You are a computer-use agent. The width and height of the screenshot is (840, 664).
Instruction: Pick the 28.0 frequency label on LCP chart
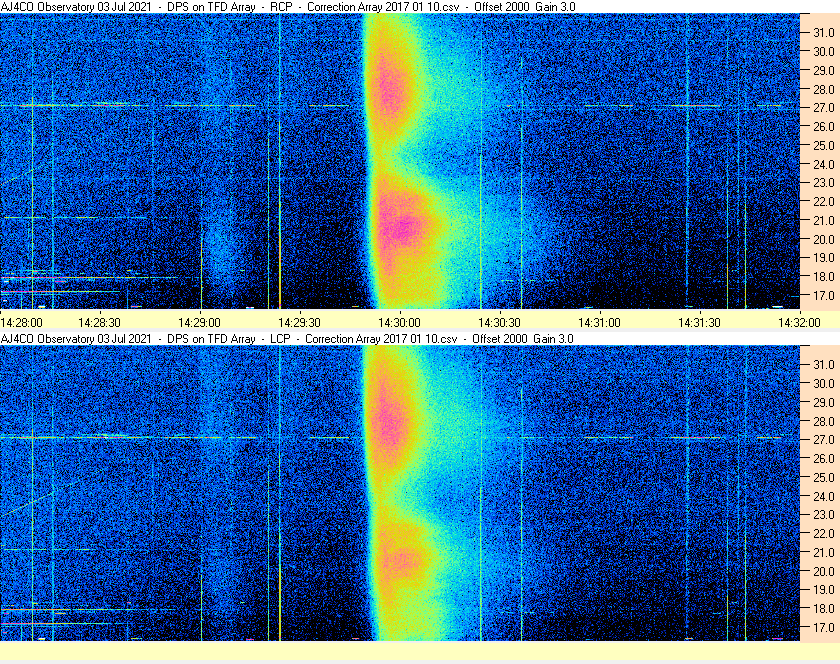[824, 422]
